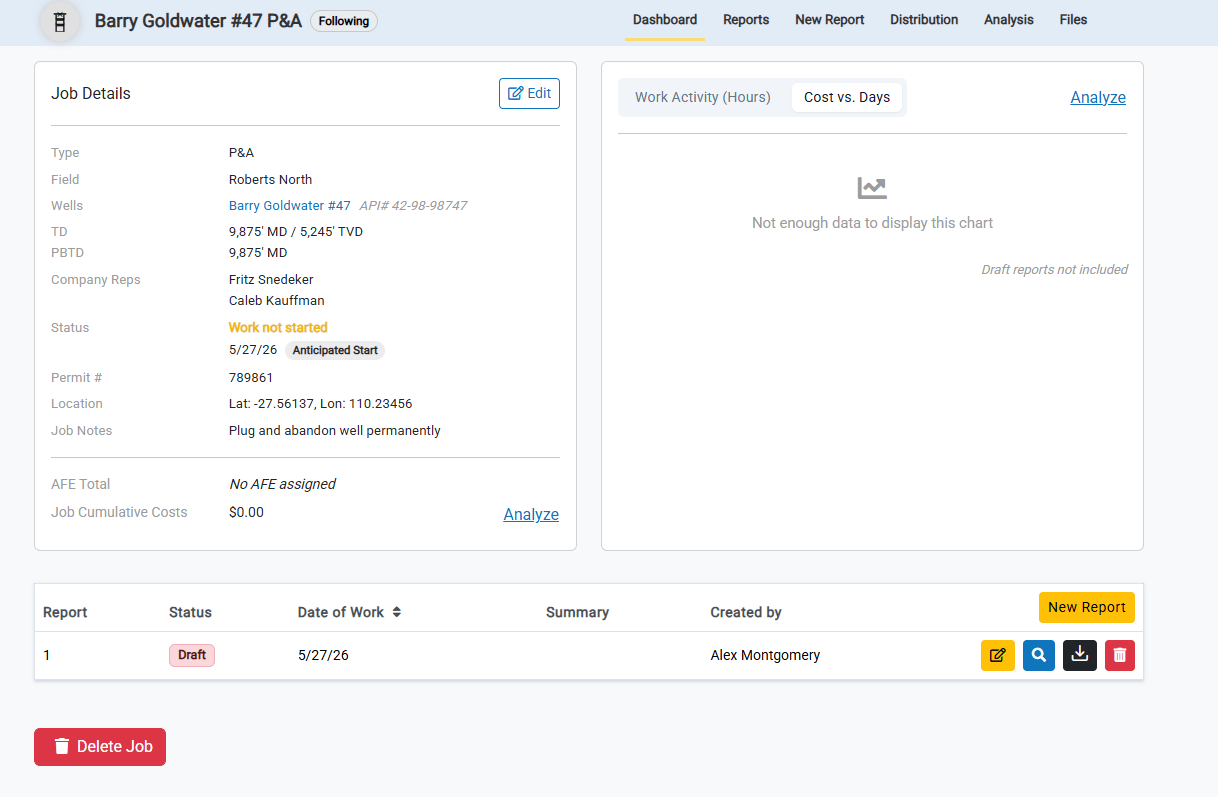Image resolution: width=1218 pixels, height=797 pixels.
Task: Switch chart to Cost vs. Days
Action: (847, 97)
